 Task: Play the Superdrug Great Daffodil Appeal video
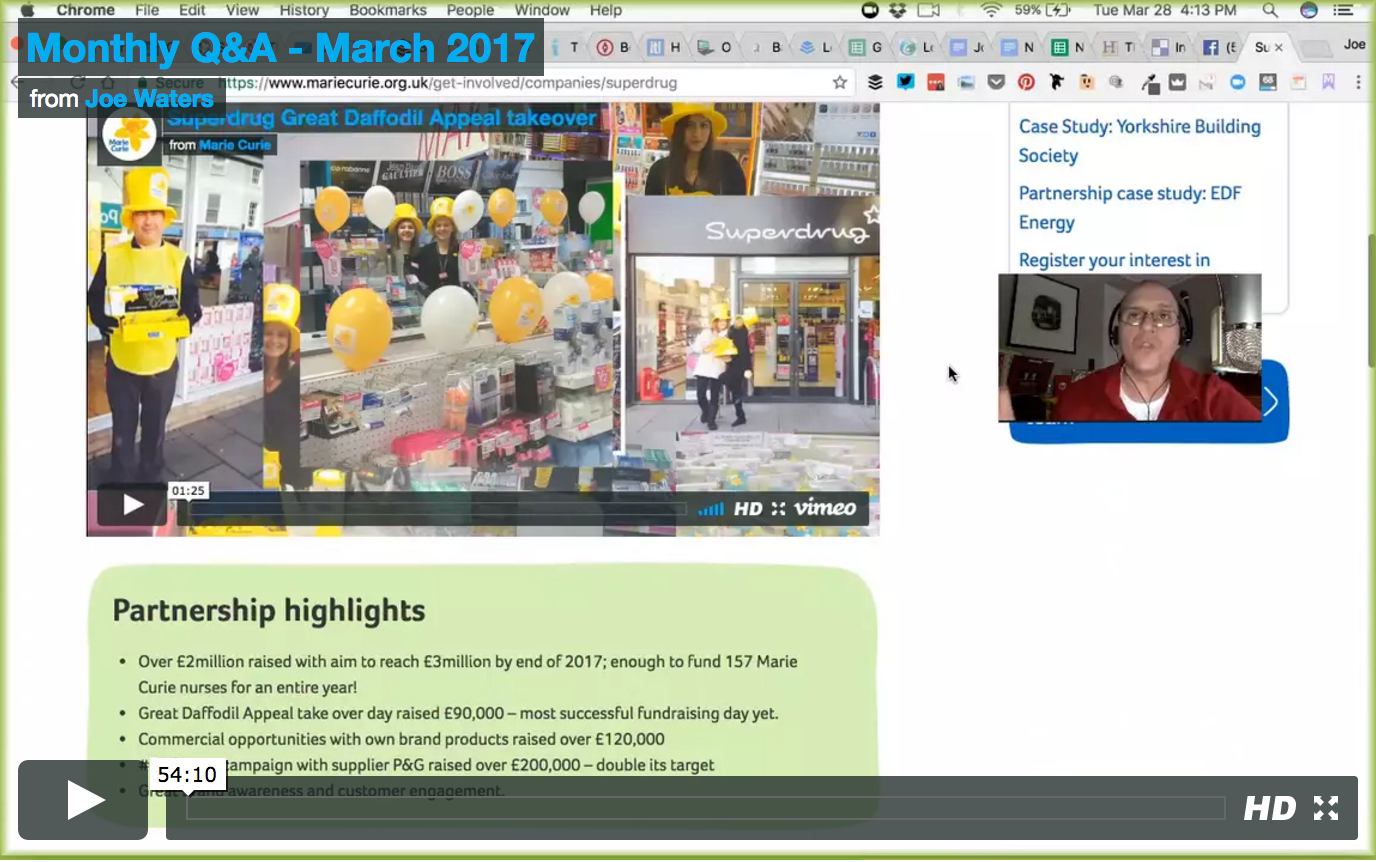coord(132,505)
